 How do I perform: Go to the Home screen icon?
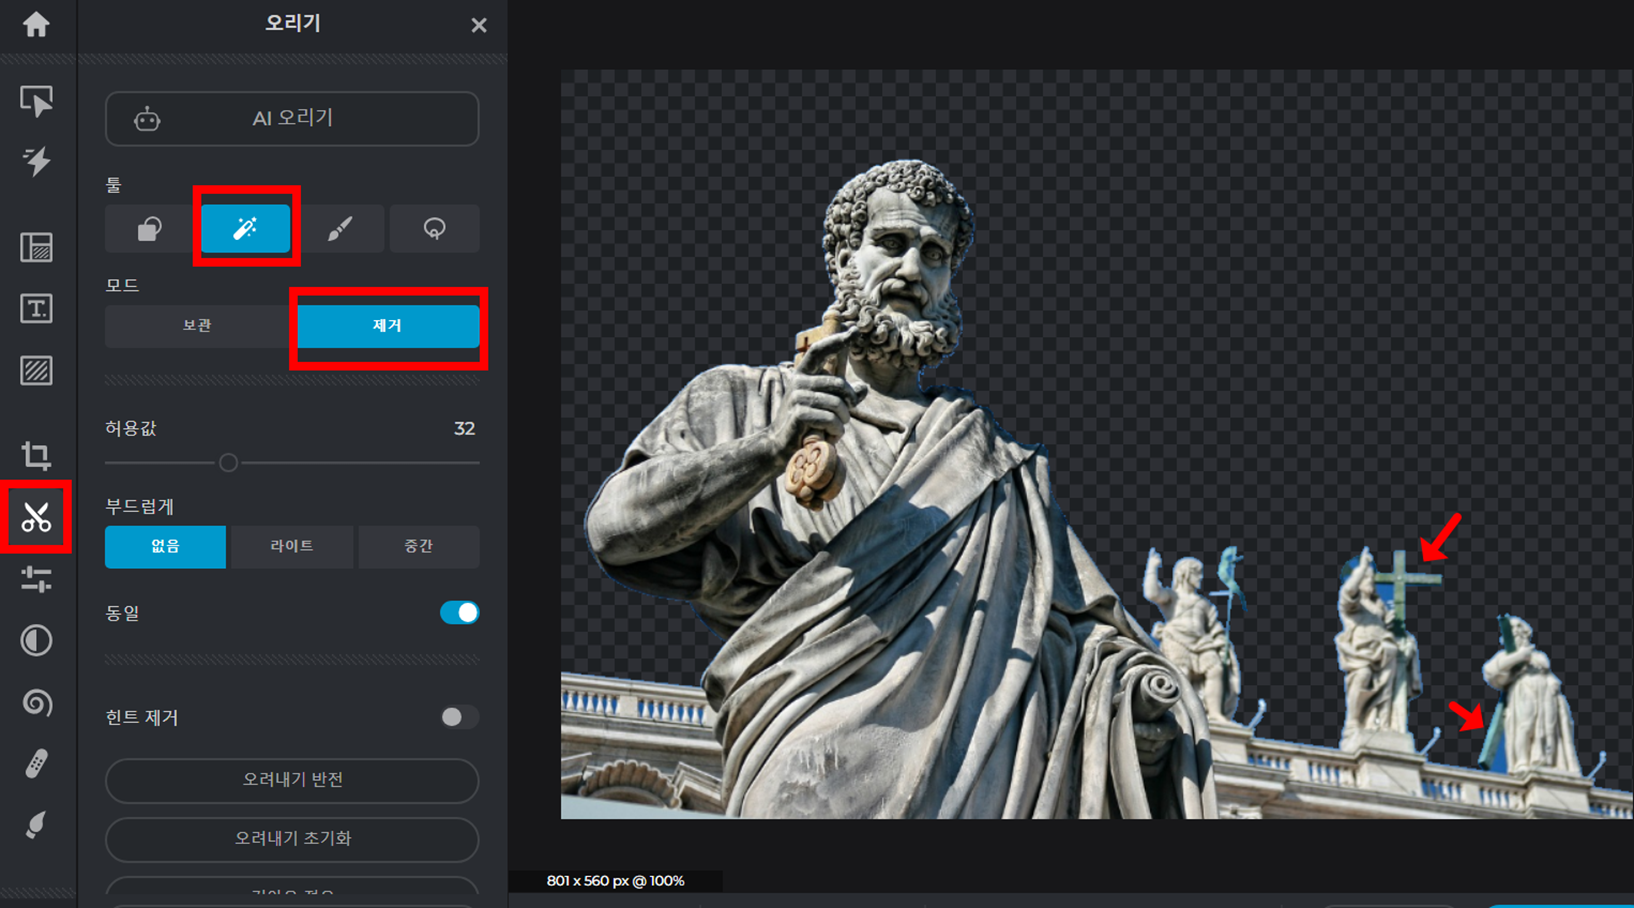tap(36, 24)
